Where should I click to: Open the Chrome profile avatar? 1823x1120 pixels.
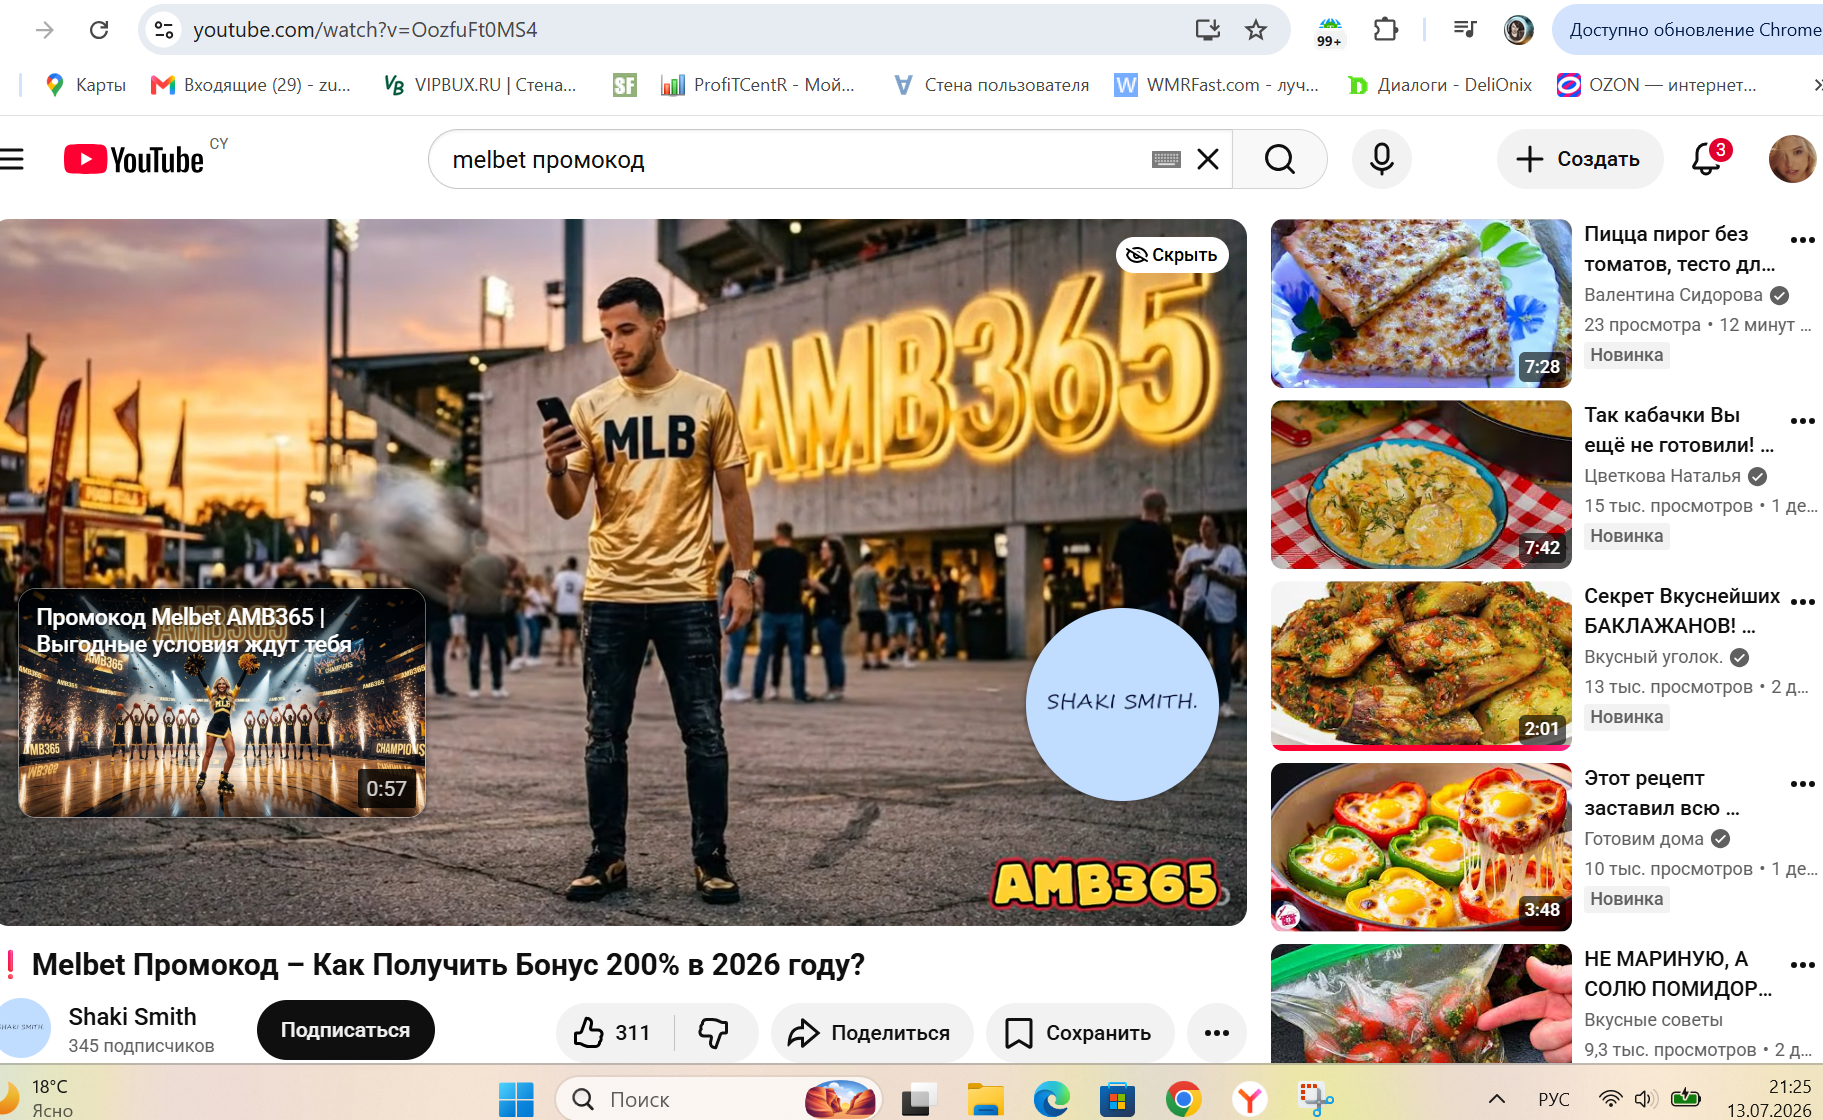point(1519,30)
